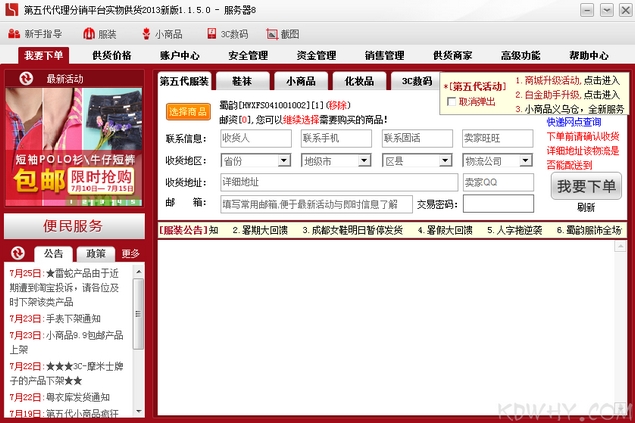Viewport: 635px width, 423px height.
Task: Open 7月25日 雷蛇产品 announcement
Action: point(65,288)
